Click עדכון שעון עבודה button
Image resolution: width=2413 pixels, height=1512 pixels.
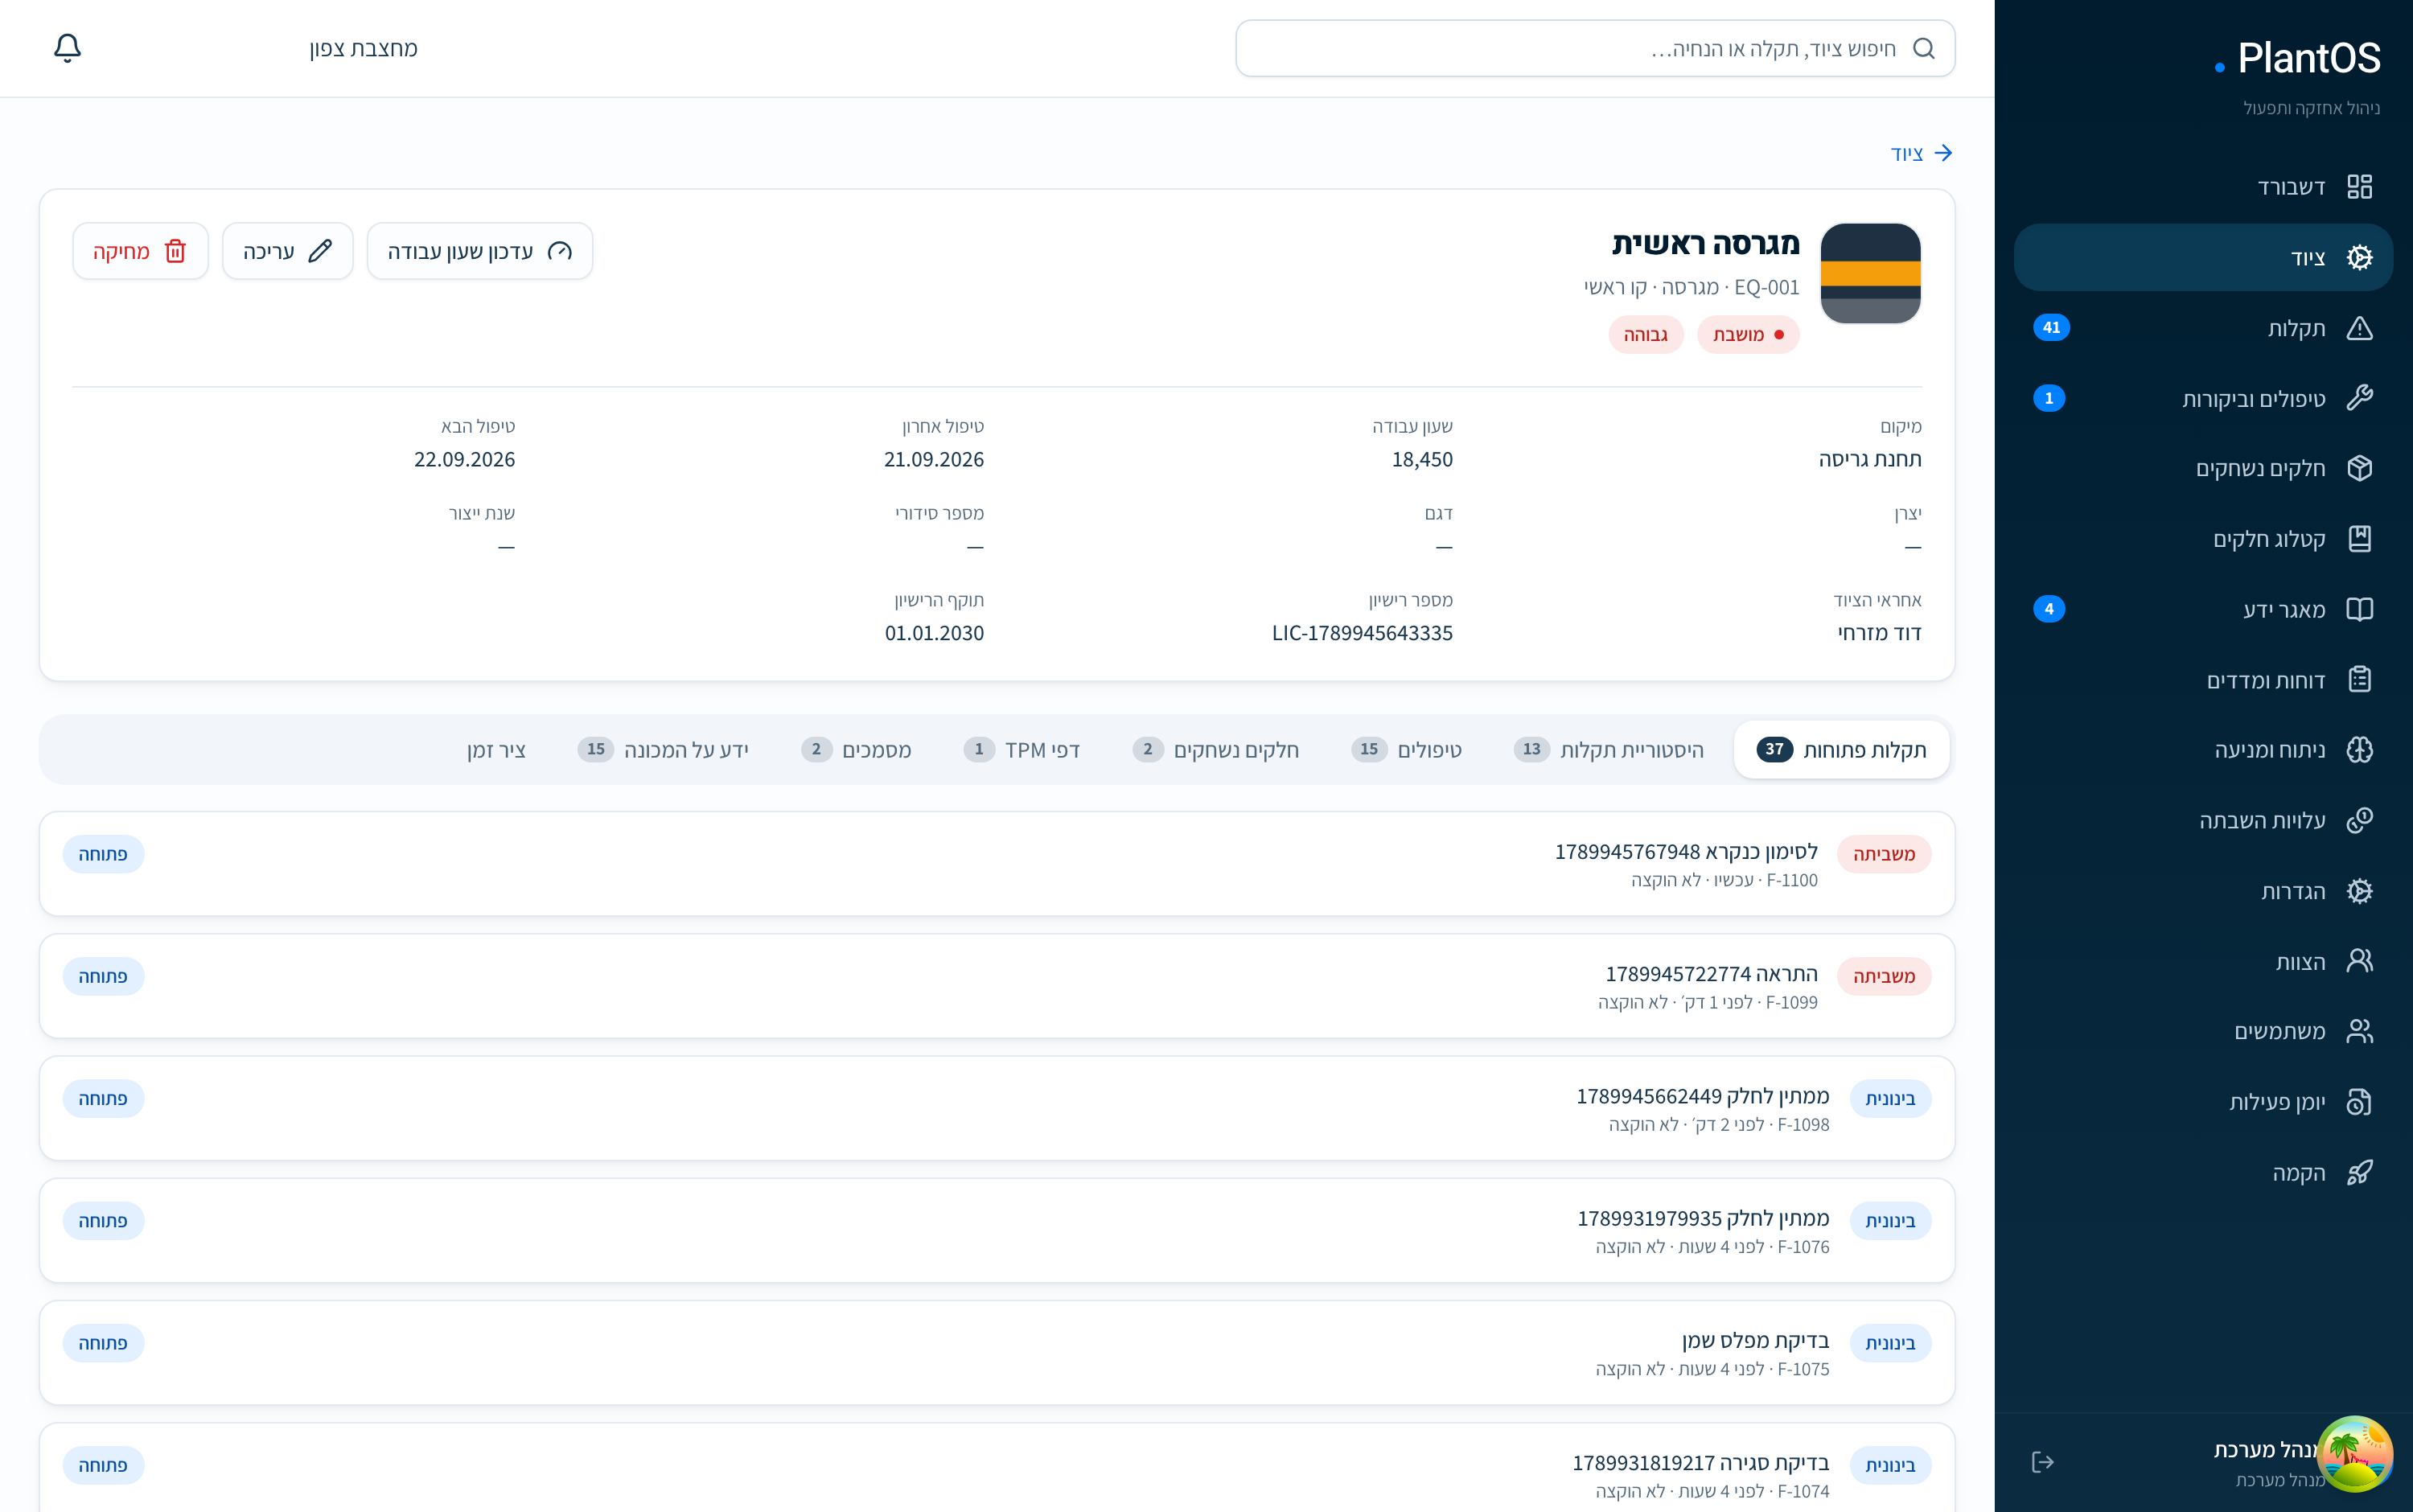480,251
